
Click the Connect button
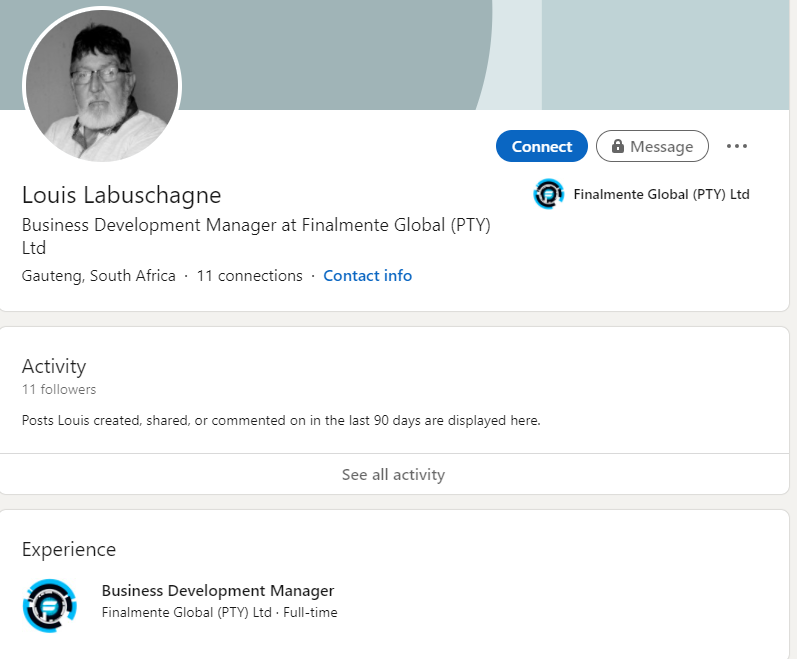541,146
